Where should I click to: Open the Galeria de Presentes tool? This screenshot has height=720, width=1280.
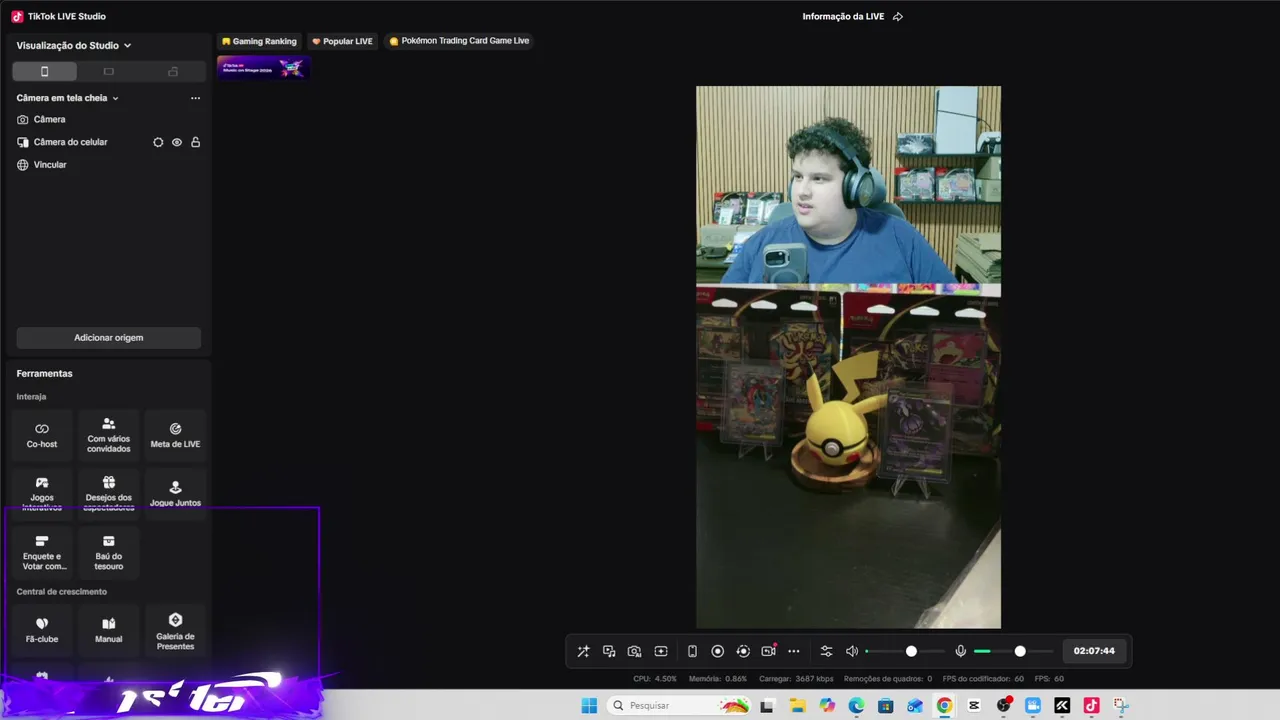(x=175, y=630)
